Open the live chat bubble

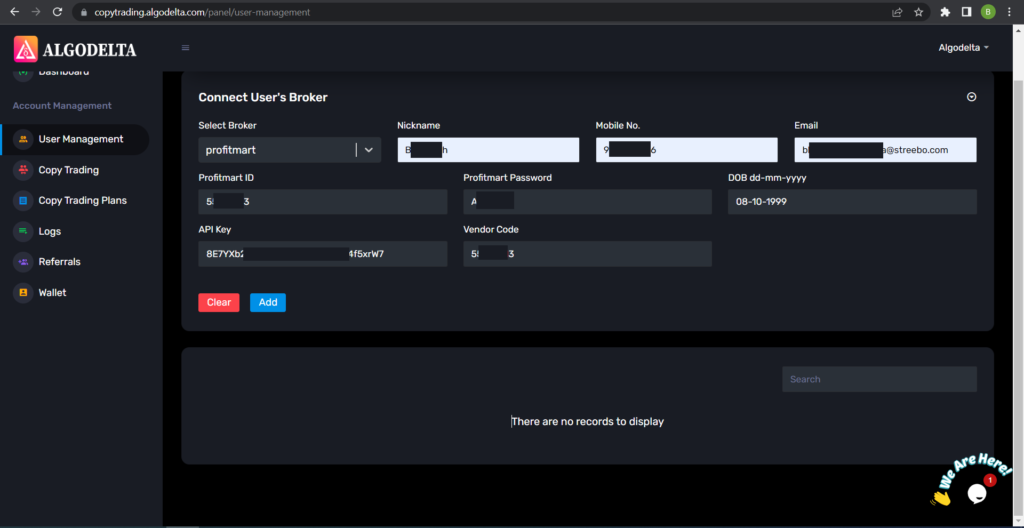coord(977,493)
